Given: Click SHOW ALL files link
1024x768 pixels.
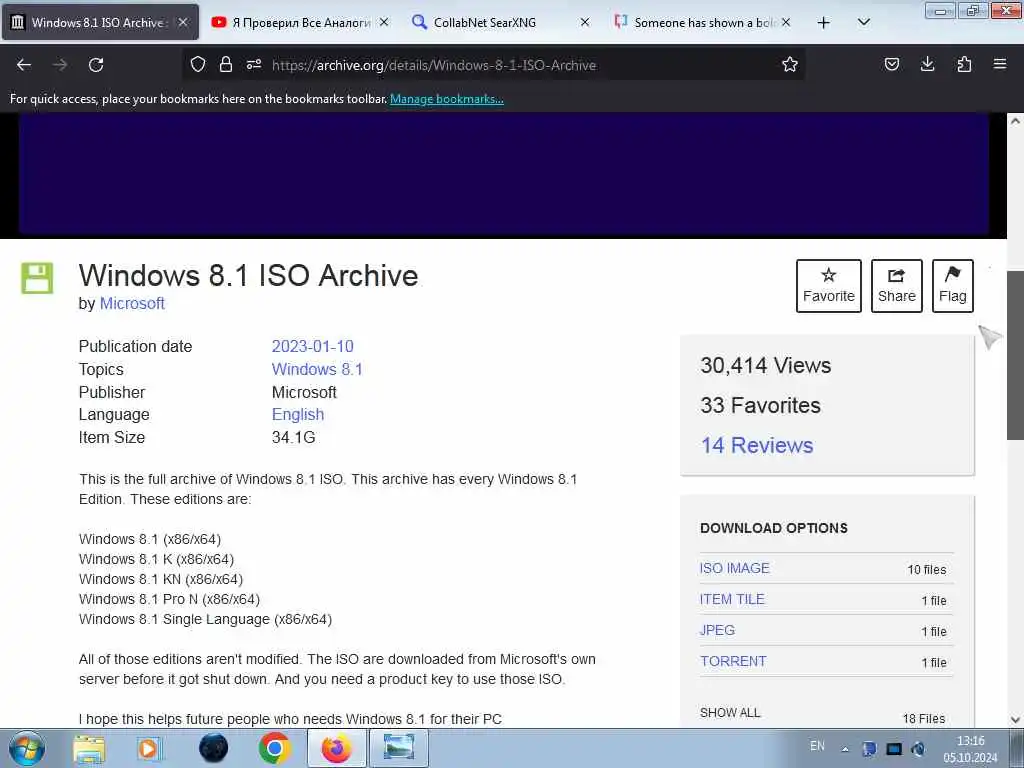Looking at the screenshot, I should point(730,712).
